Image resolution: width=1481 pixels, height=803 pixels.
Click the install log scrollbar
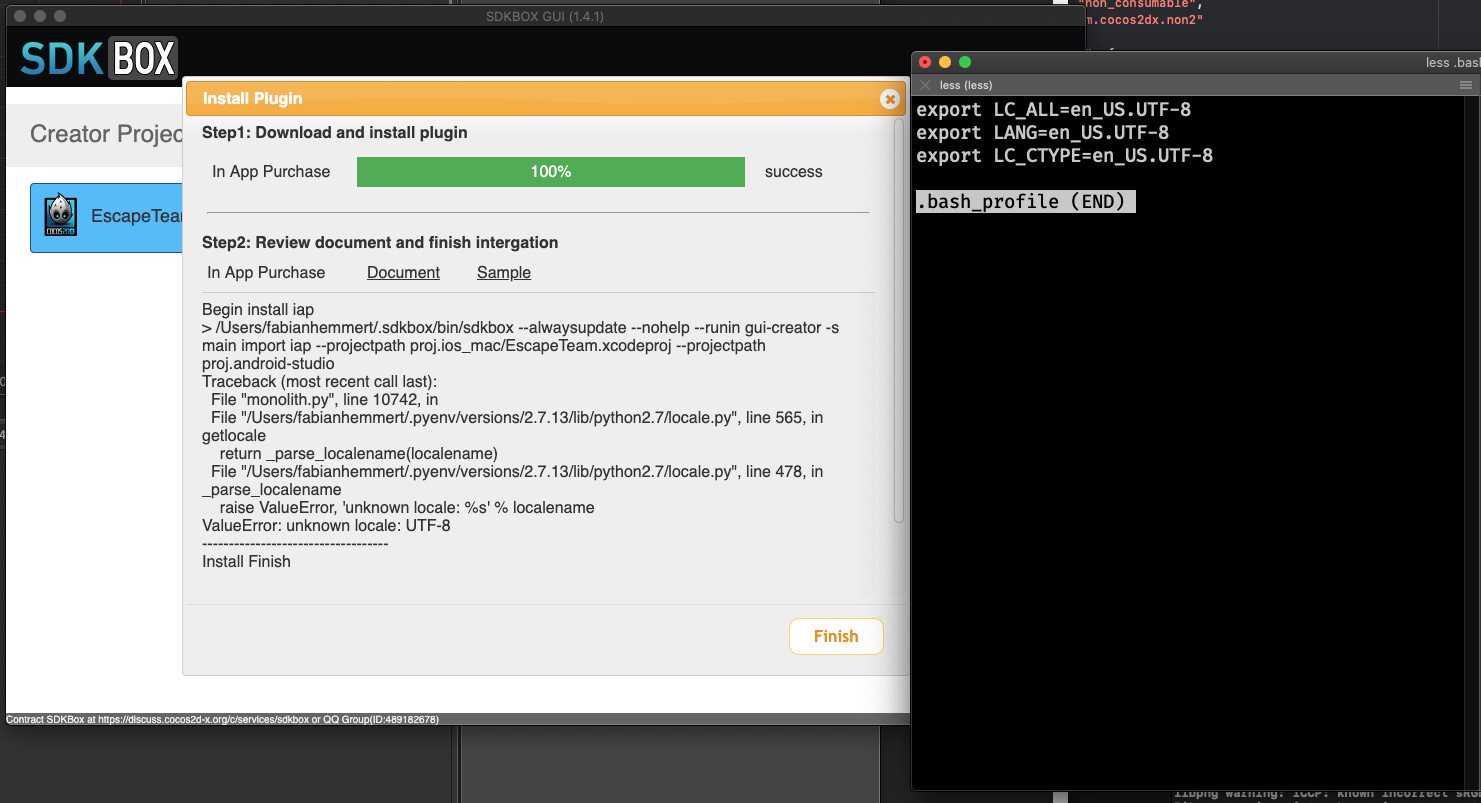(x=898, y=320)
